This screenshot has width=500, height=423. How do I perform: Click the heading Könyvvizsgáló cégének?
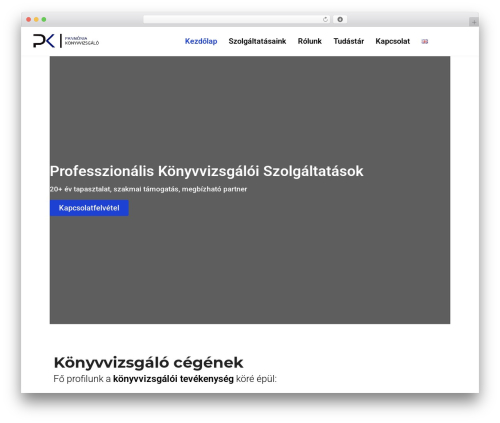[x=148, y=363]
